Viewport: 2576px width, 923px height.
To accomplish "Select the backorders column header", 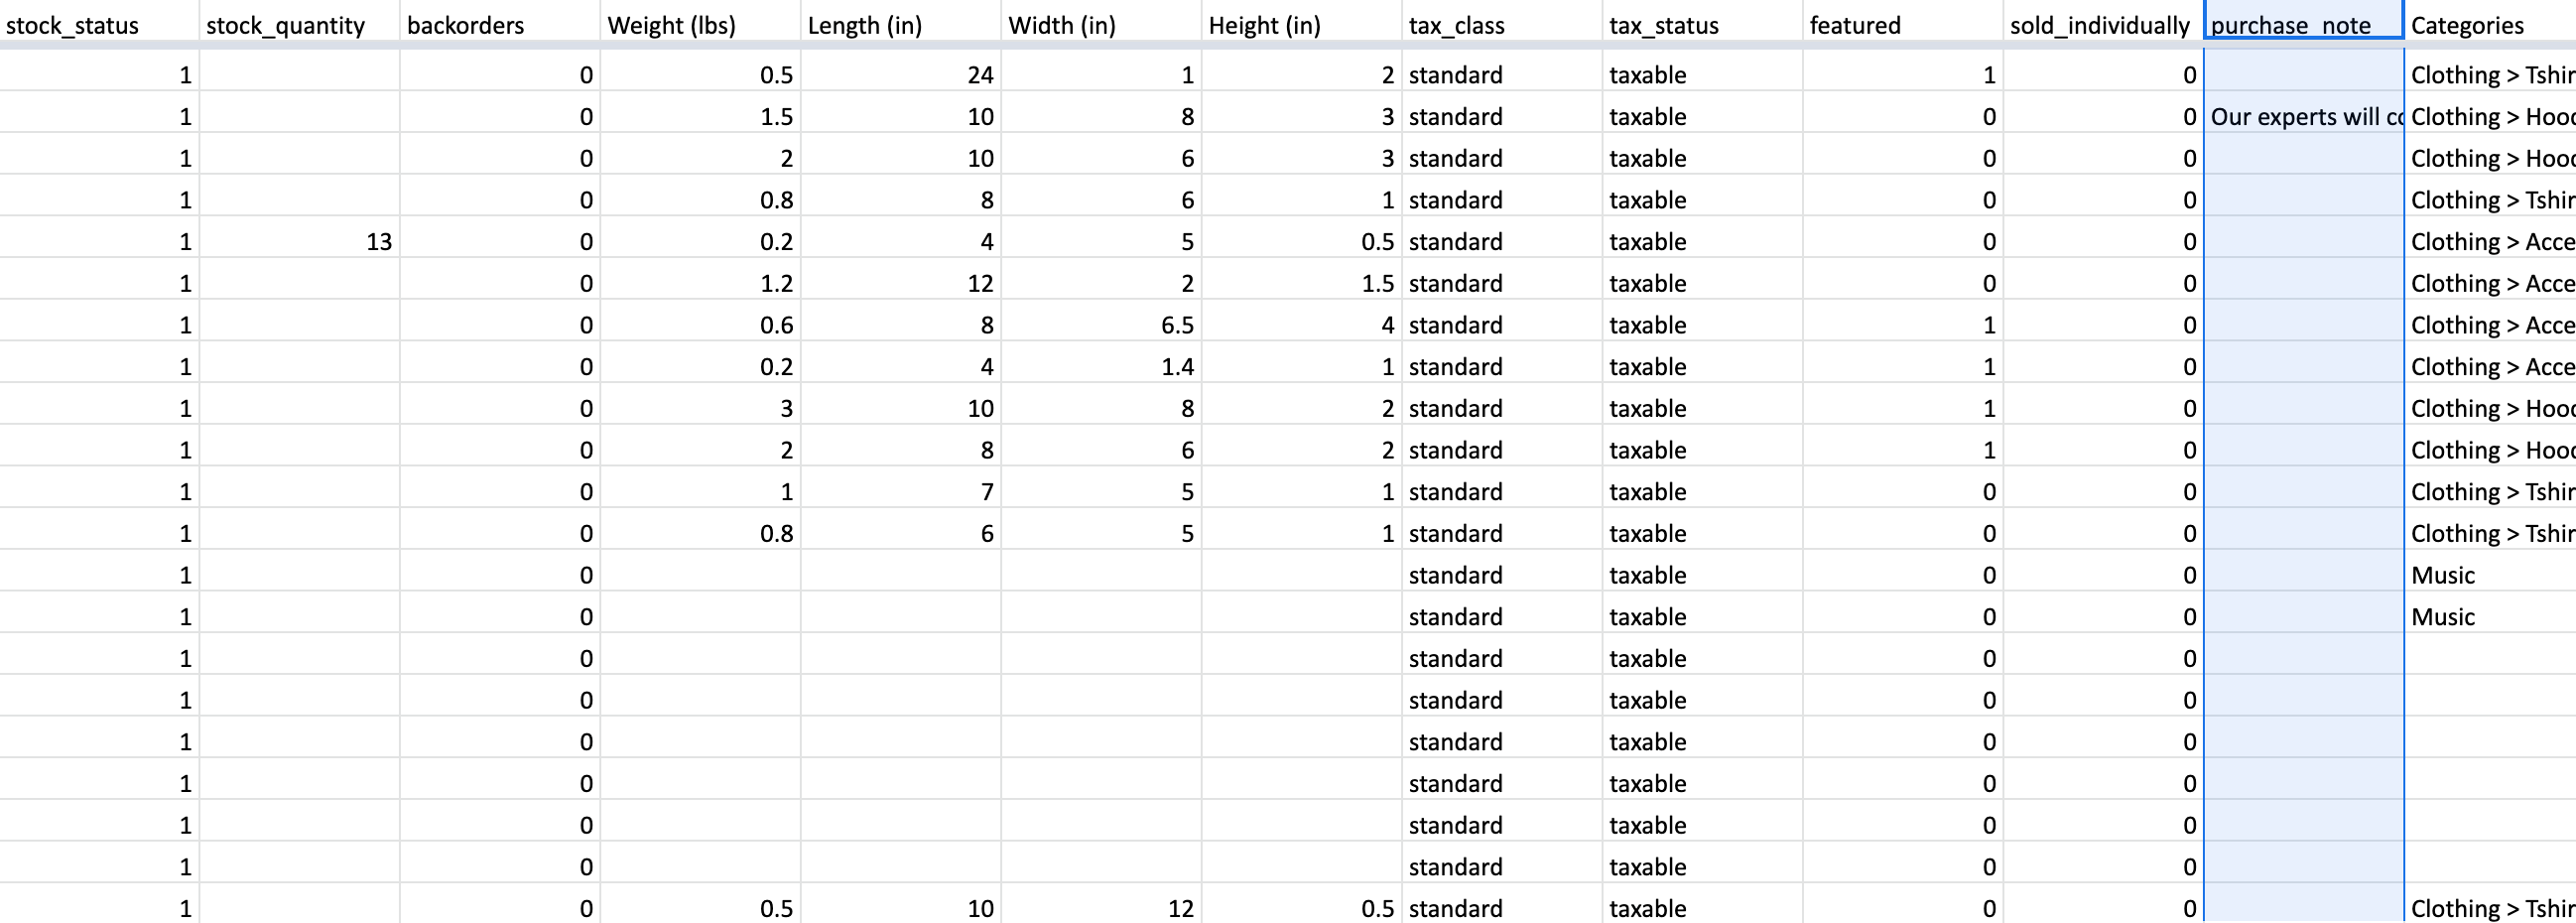I will point(500,25).
